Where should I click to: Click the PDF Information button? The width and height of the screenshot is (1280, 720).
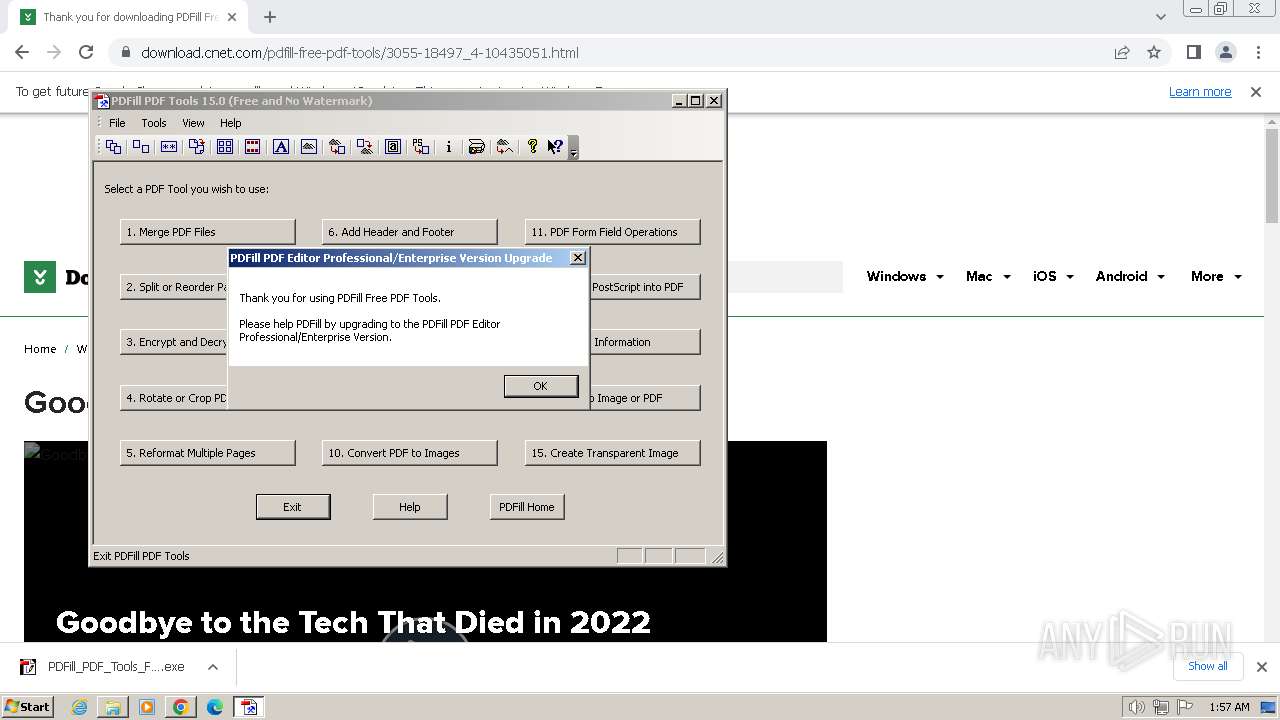(x=644, y=342)
